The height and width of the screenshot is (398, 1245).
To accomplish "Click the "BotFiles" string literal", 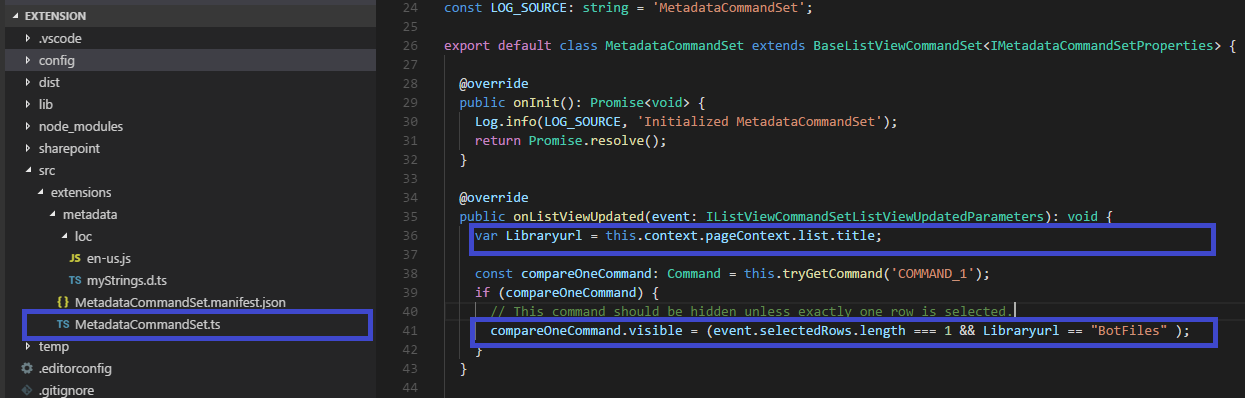I will [x=1129, y=331].
